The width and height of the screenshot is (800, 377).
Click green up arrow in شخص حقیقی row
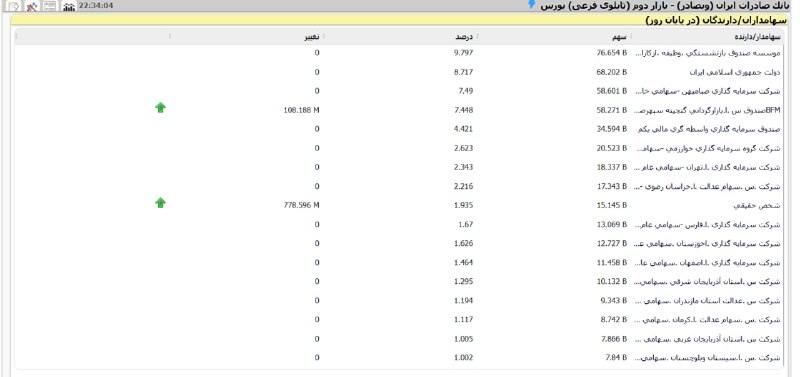point(161,203)
